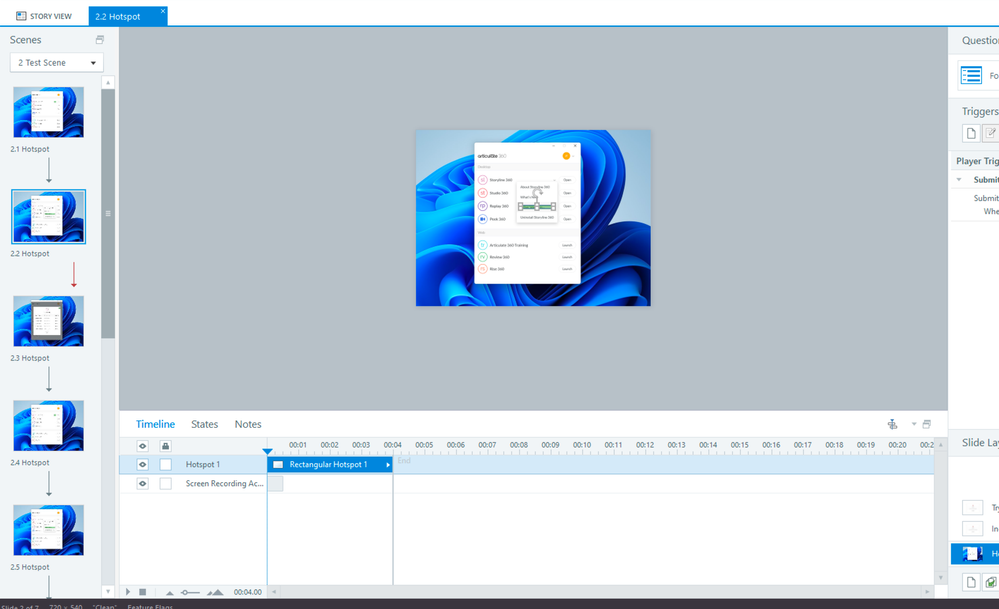Open the Notes tab in timeline panel
Image resolution: width=999 pixels, height=609 pixels.
point(248,424)
